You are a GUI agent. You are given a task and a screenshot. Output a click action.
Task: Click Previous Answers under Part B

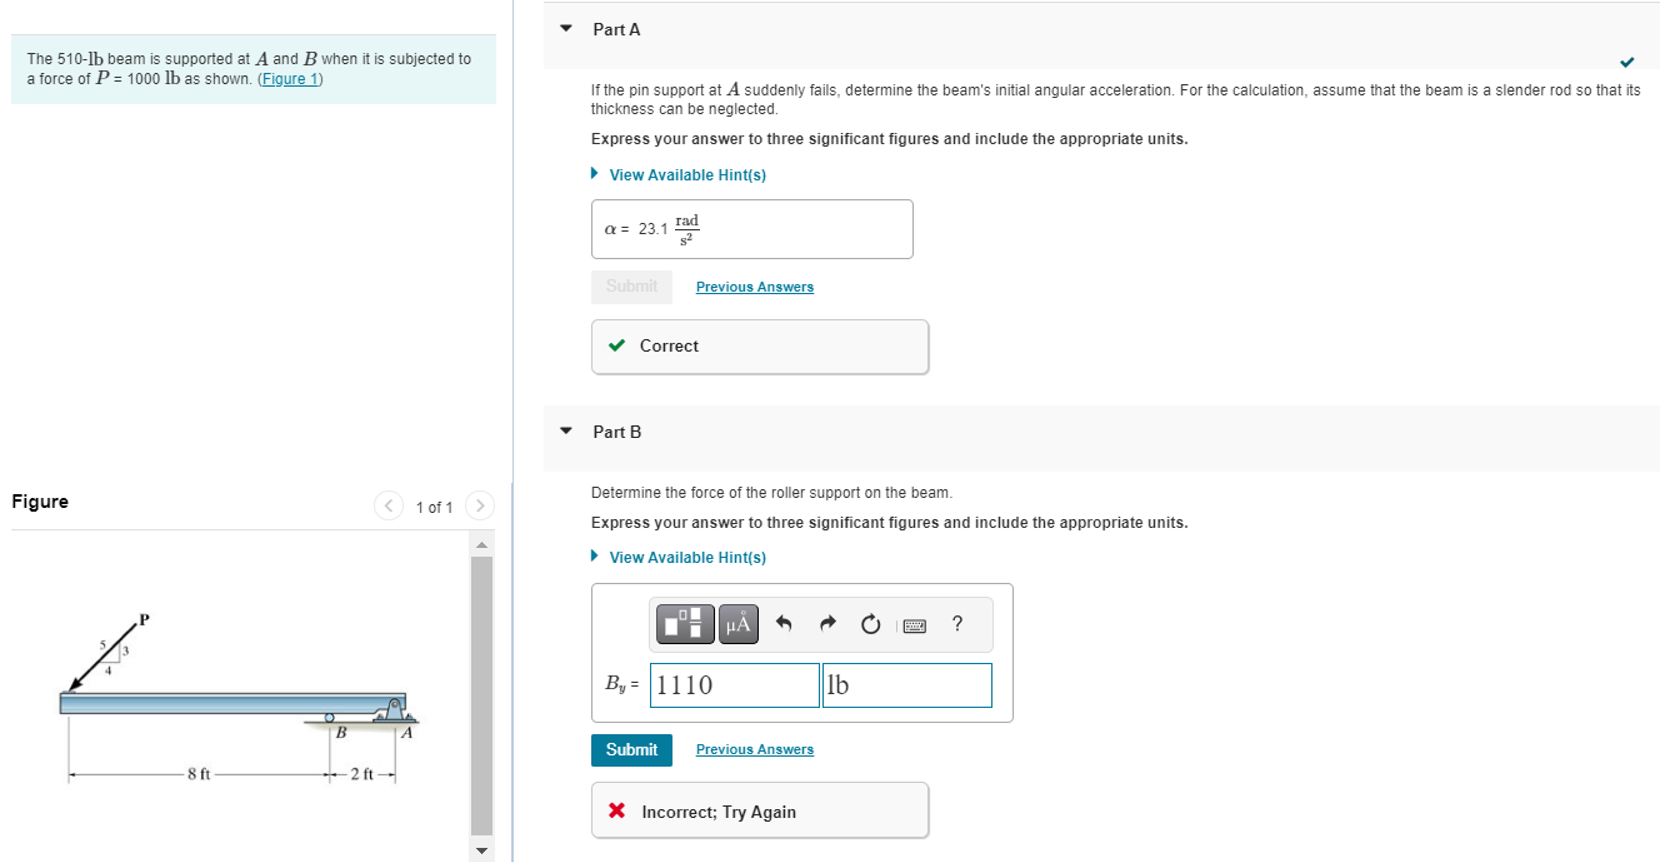pos(754,749)
